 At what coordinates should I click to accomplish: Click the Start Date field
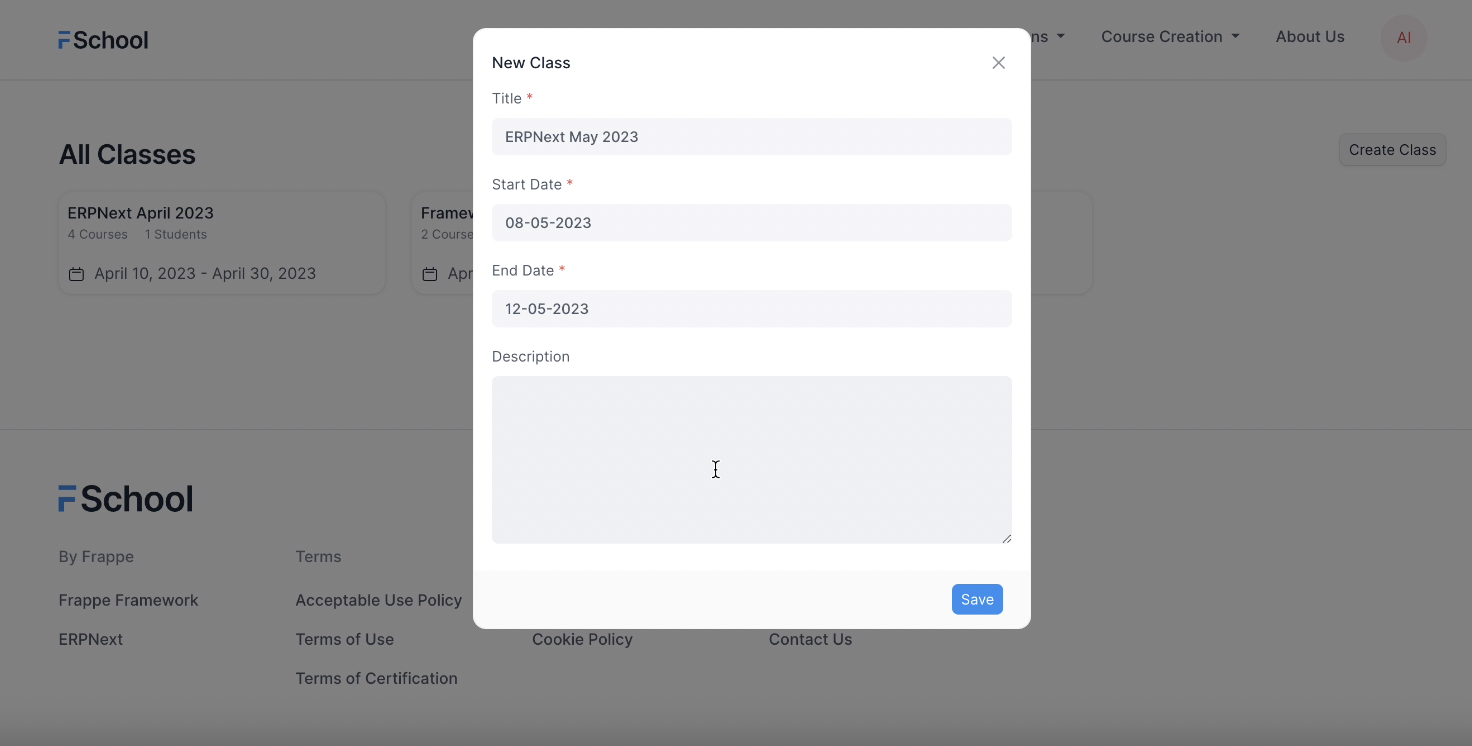[x=752, y=223]
